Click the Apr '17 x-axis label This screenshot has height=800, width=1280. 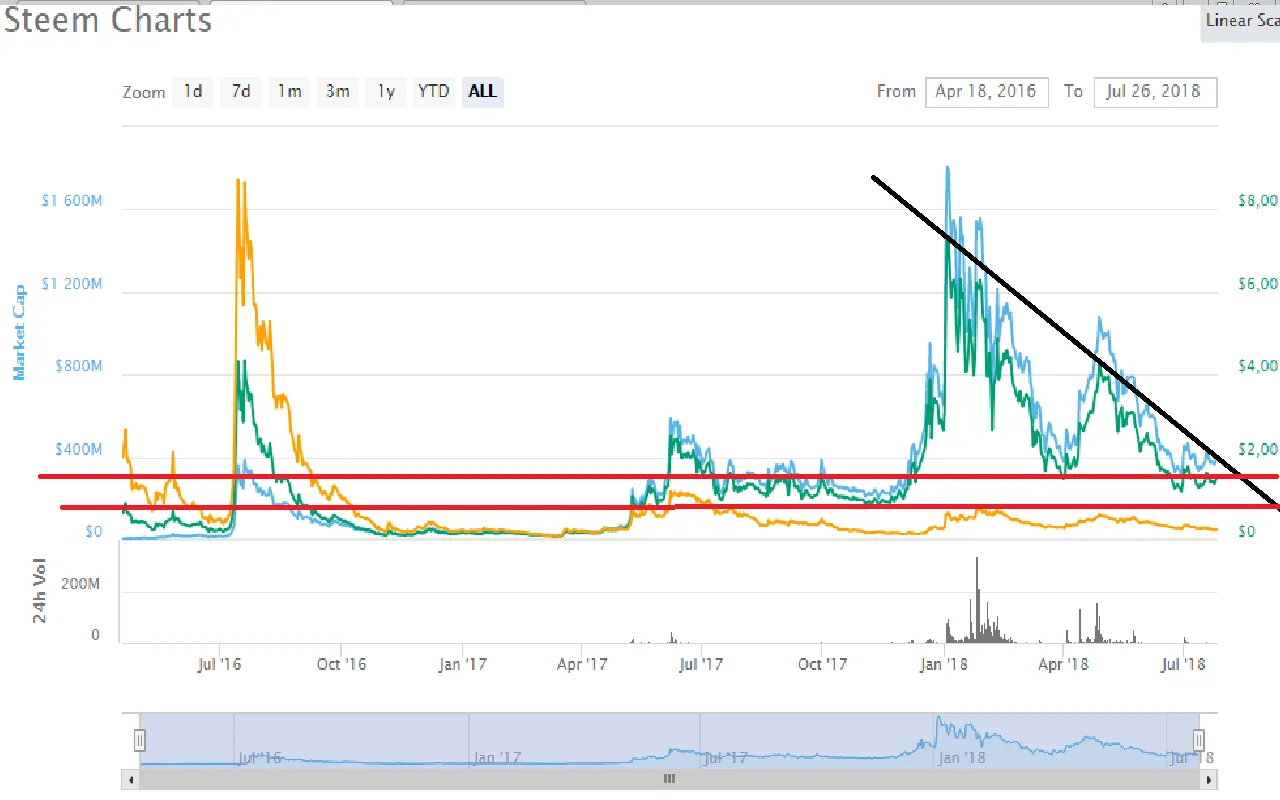click(x=582, y=663)
